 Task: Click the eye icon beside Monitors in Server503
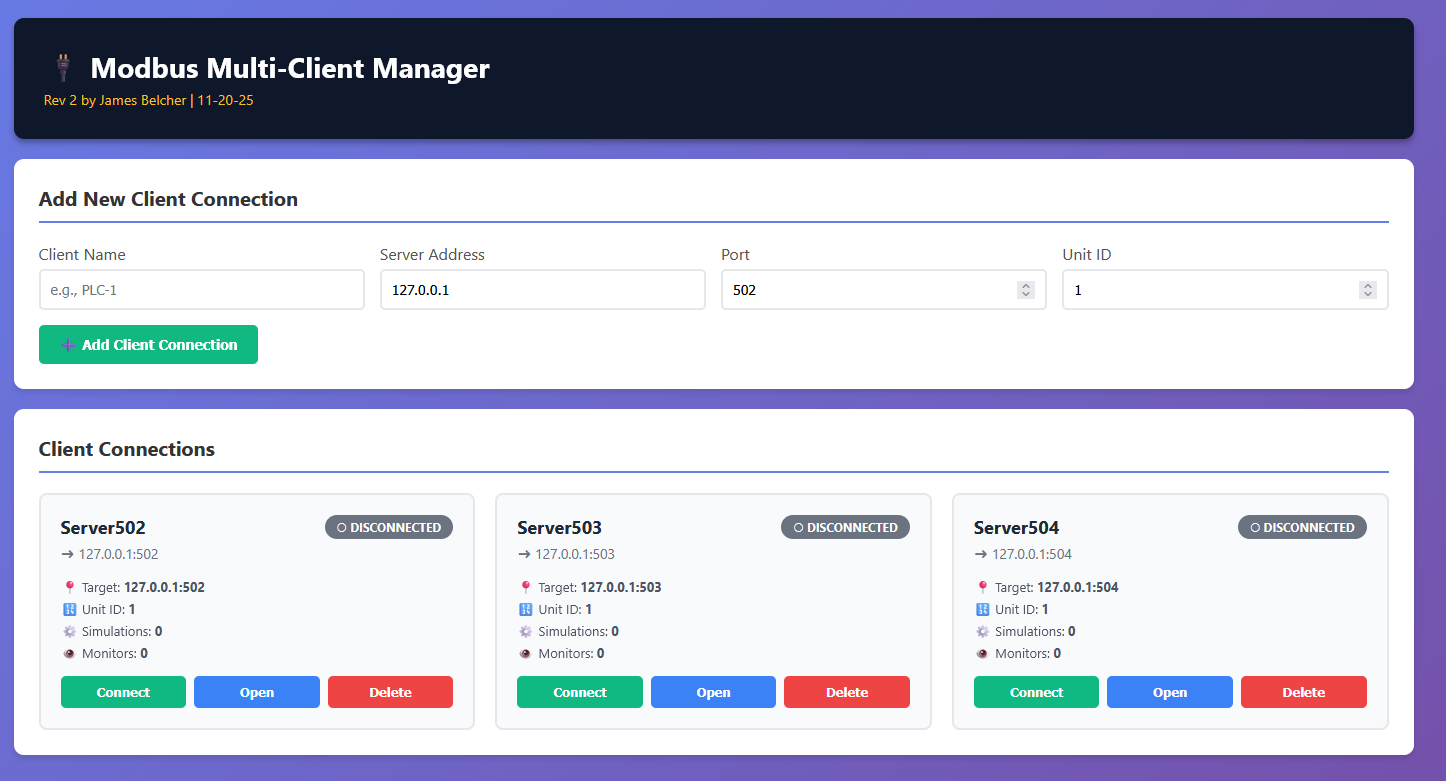(526, 654)
